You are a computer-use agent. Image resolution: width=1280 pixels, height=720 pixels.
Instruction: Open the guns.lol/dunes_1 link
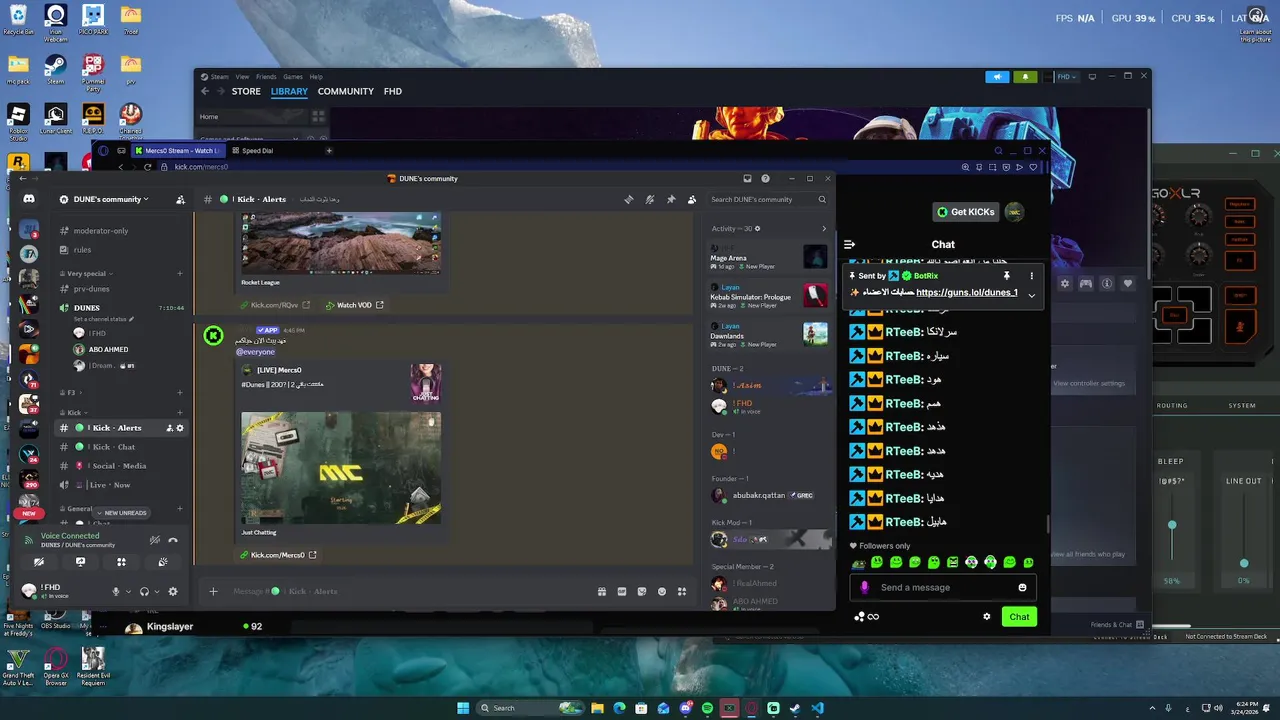click(966, 292)
